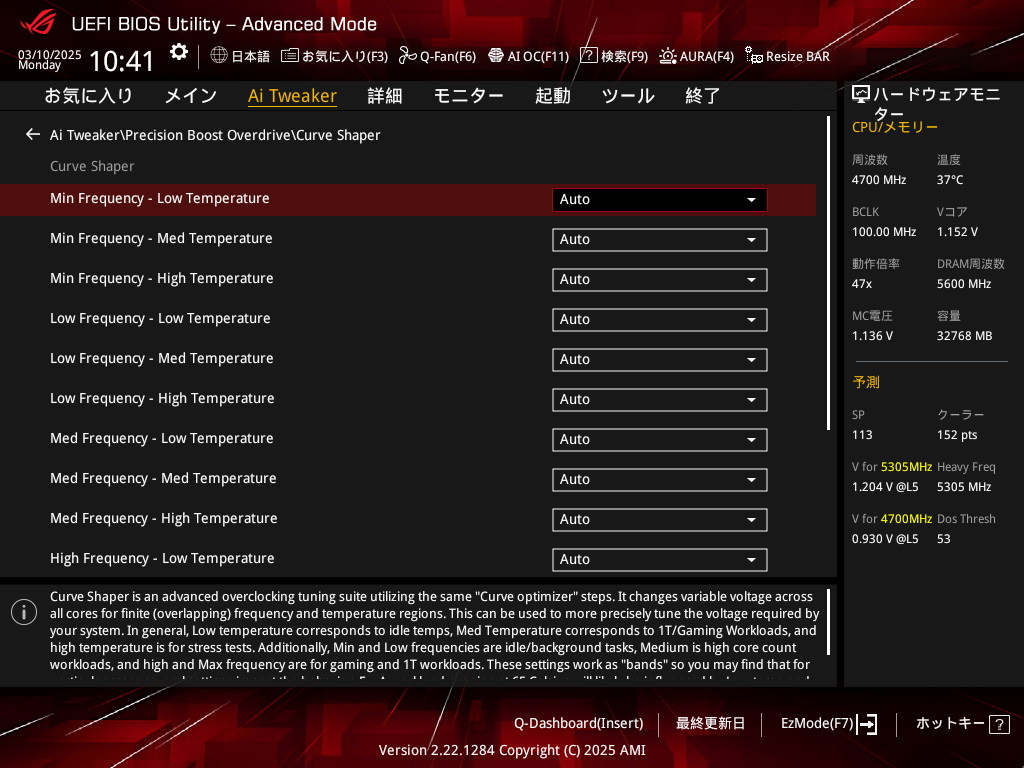Image resolution: width=1024 pixels, height=768 pixels.
Task: Go back using the left arrow icon
Action: pos(33,135)
